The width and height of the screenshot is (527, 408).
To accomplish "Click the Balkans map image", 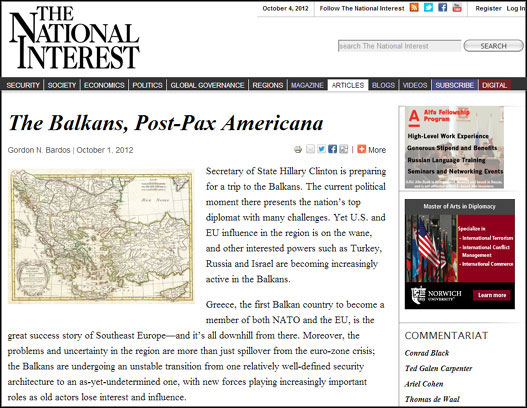I will (x=101, y=236).
